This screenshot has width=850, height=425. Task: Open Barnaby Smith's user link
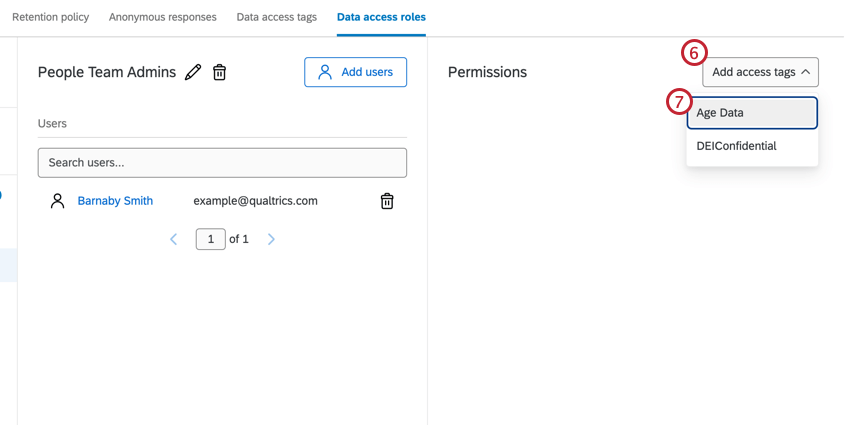click(115, 201)
